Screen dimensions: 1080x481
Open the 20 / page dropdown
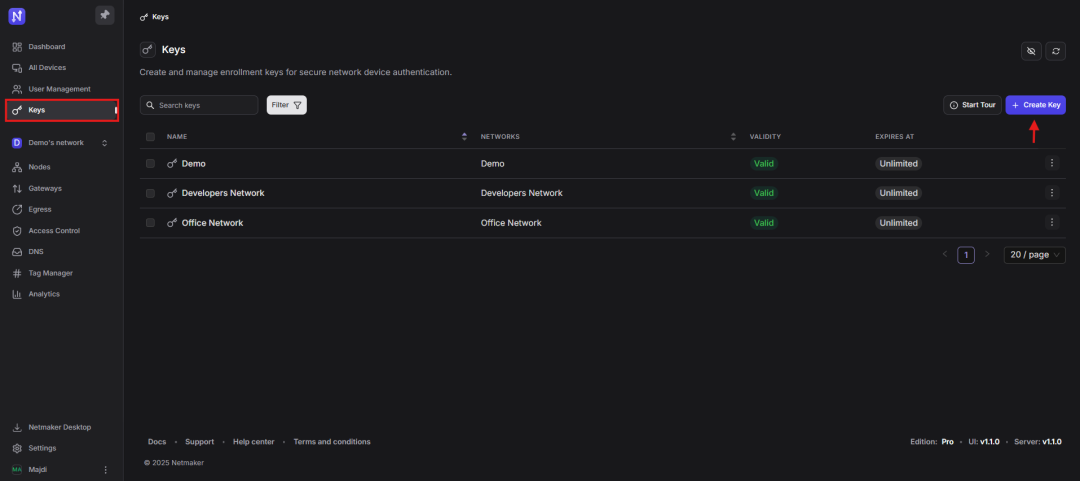coord(1035,255)
